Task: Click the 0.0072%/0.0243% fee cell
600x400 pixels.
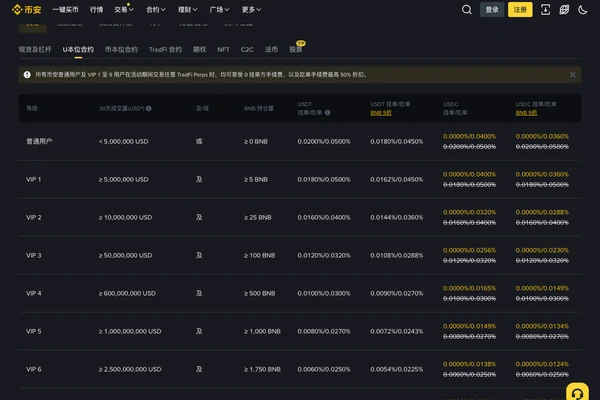Action: 396,331
